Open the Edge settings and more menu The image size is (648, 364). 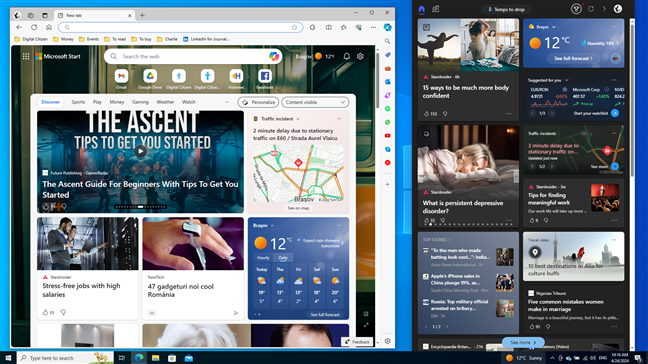point(373,27)
